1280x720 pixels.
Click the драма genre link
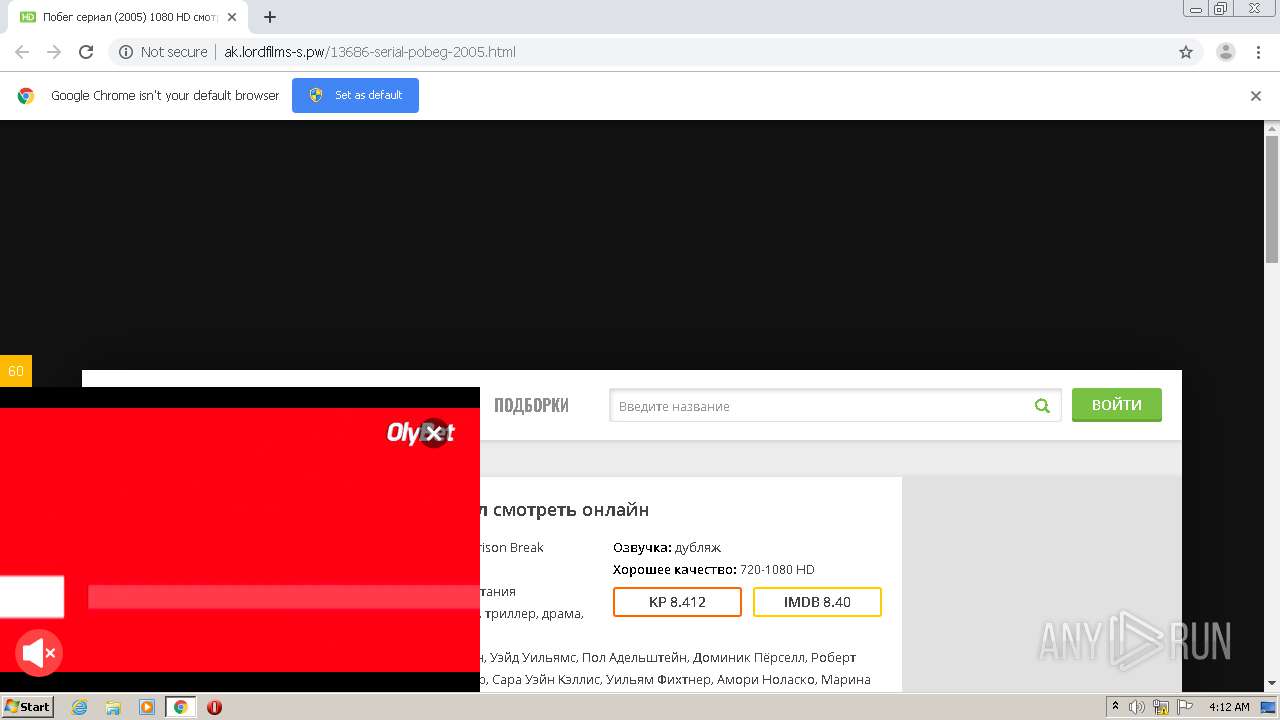[x=561, y=613]
